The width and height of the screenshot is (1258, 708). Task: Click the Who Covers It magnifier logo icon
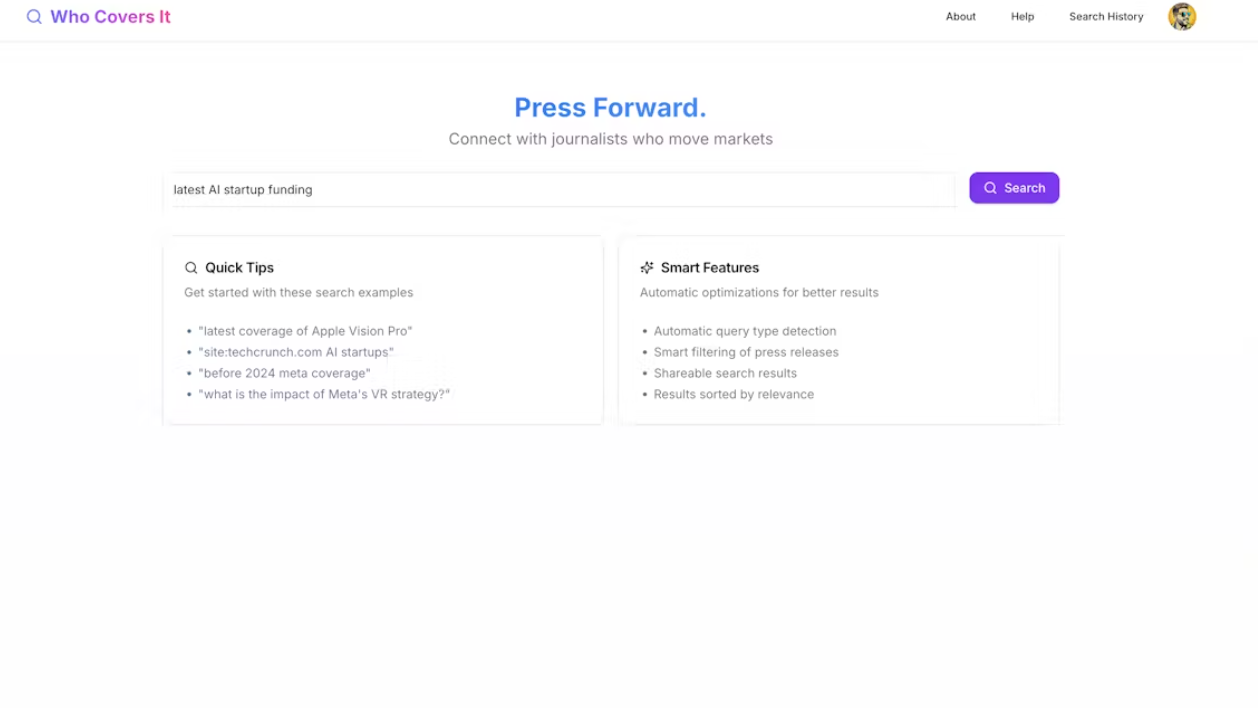pyautogui.click(x=34, y=17)
